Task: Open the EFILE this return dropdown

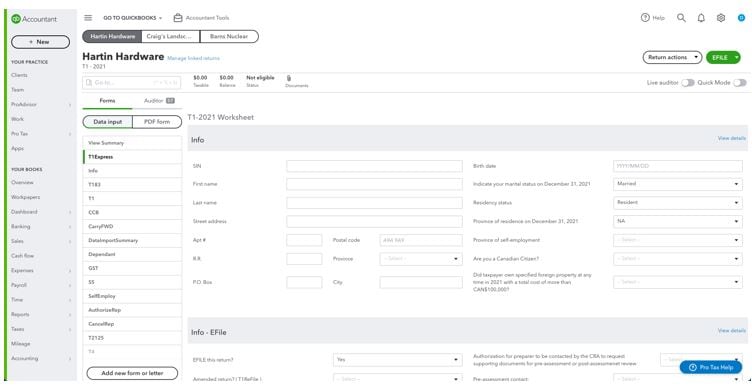Action: [x=398, y=360]
